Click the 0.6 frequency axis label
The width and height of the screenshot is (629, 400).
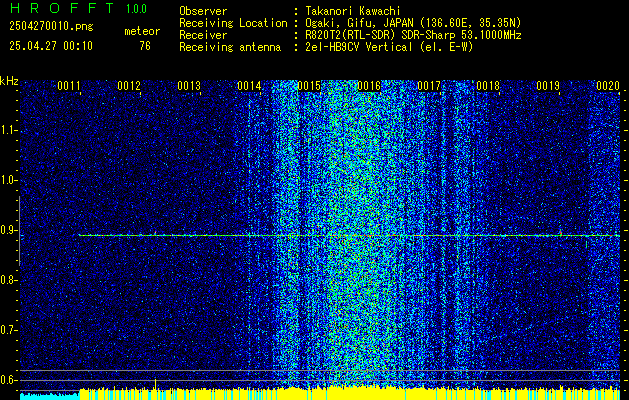point(8,380)
